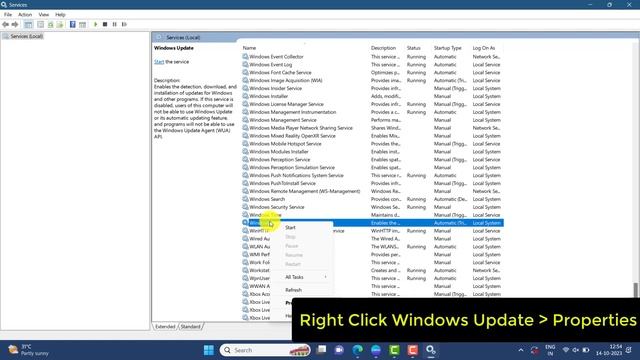Viewport: 640px width, 360px height.
Task: Choose All Tasks in the context menu
Action: [x=294, y=277]
